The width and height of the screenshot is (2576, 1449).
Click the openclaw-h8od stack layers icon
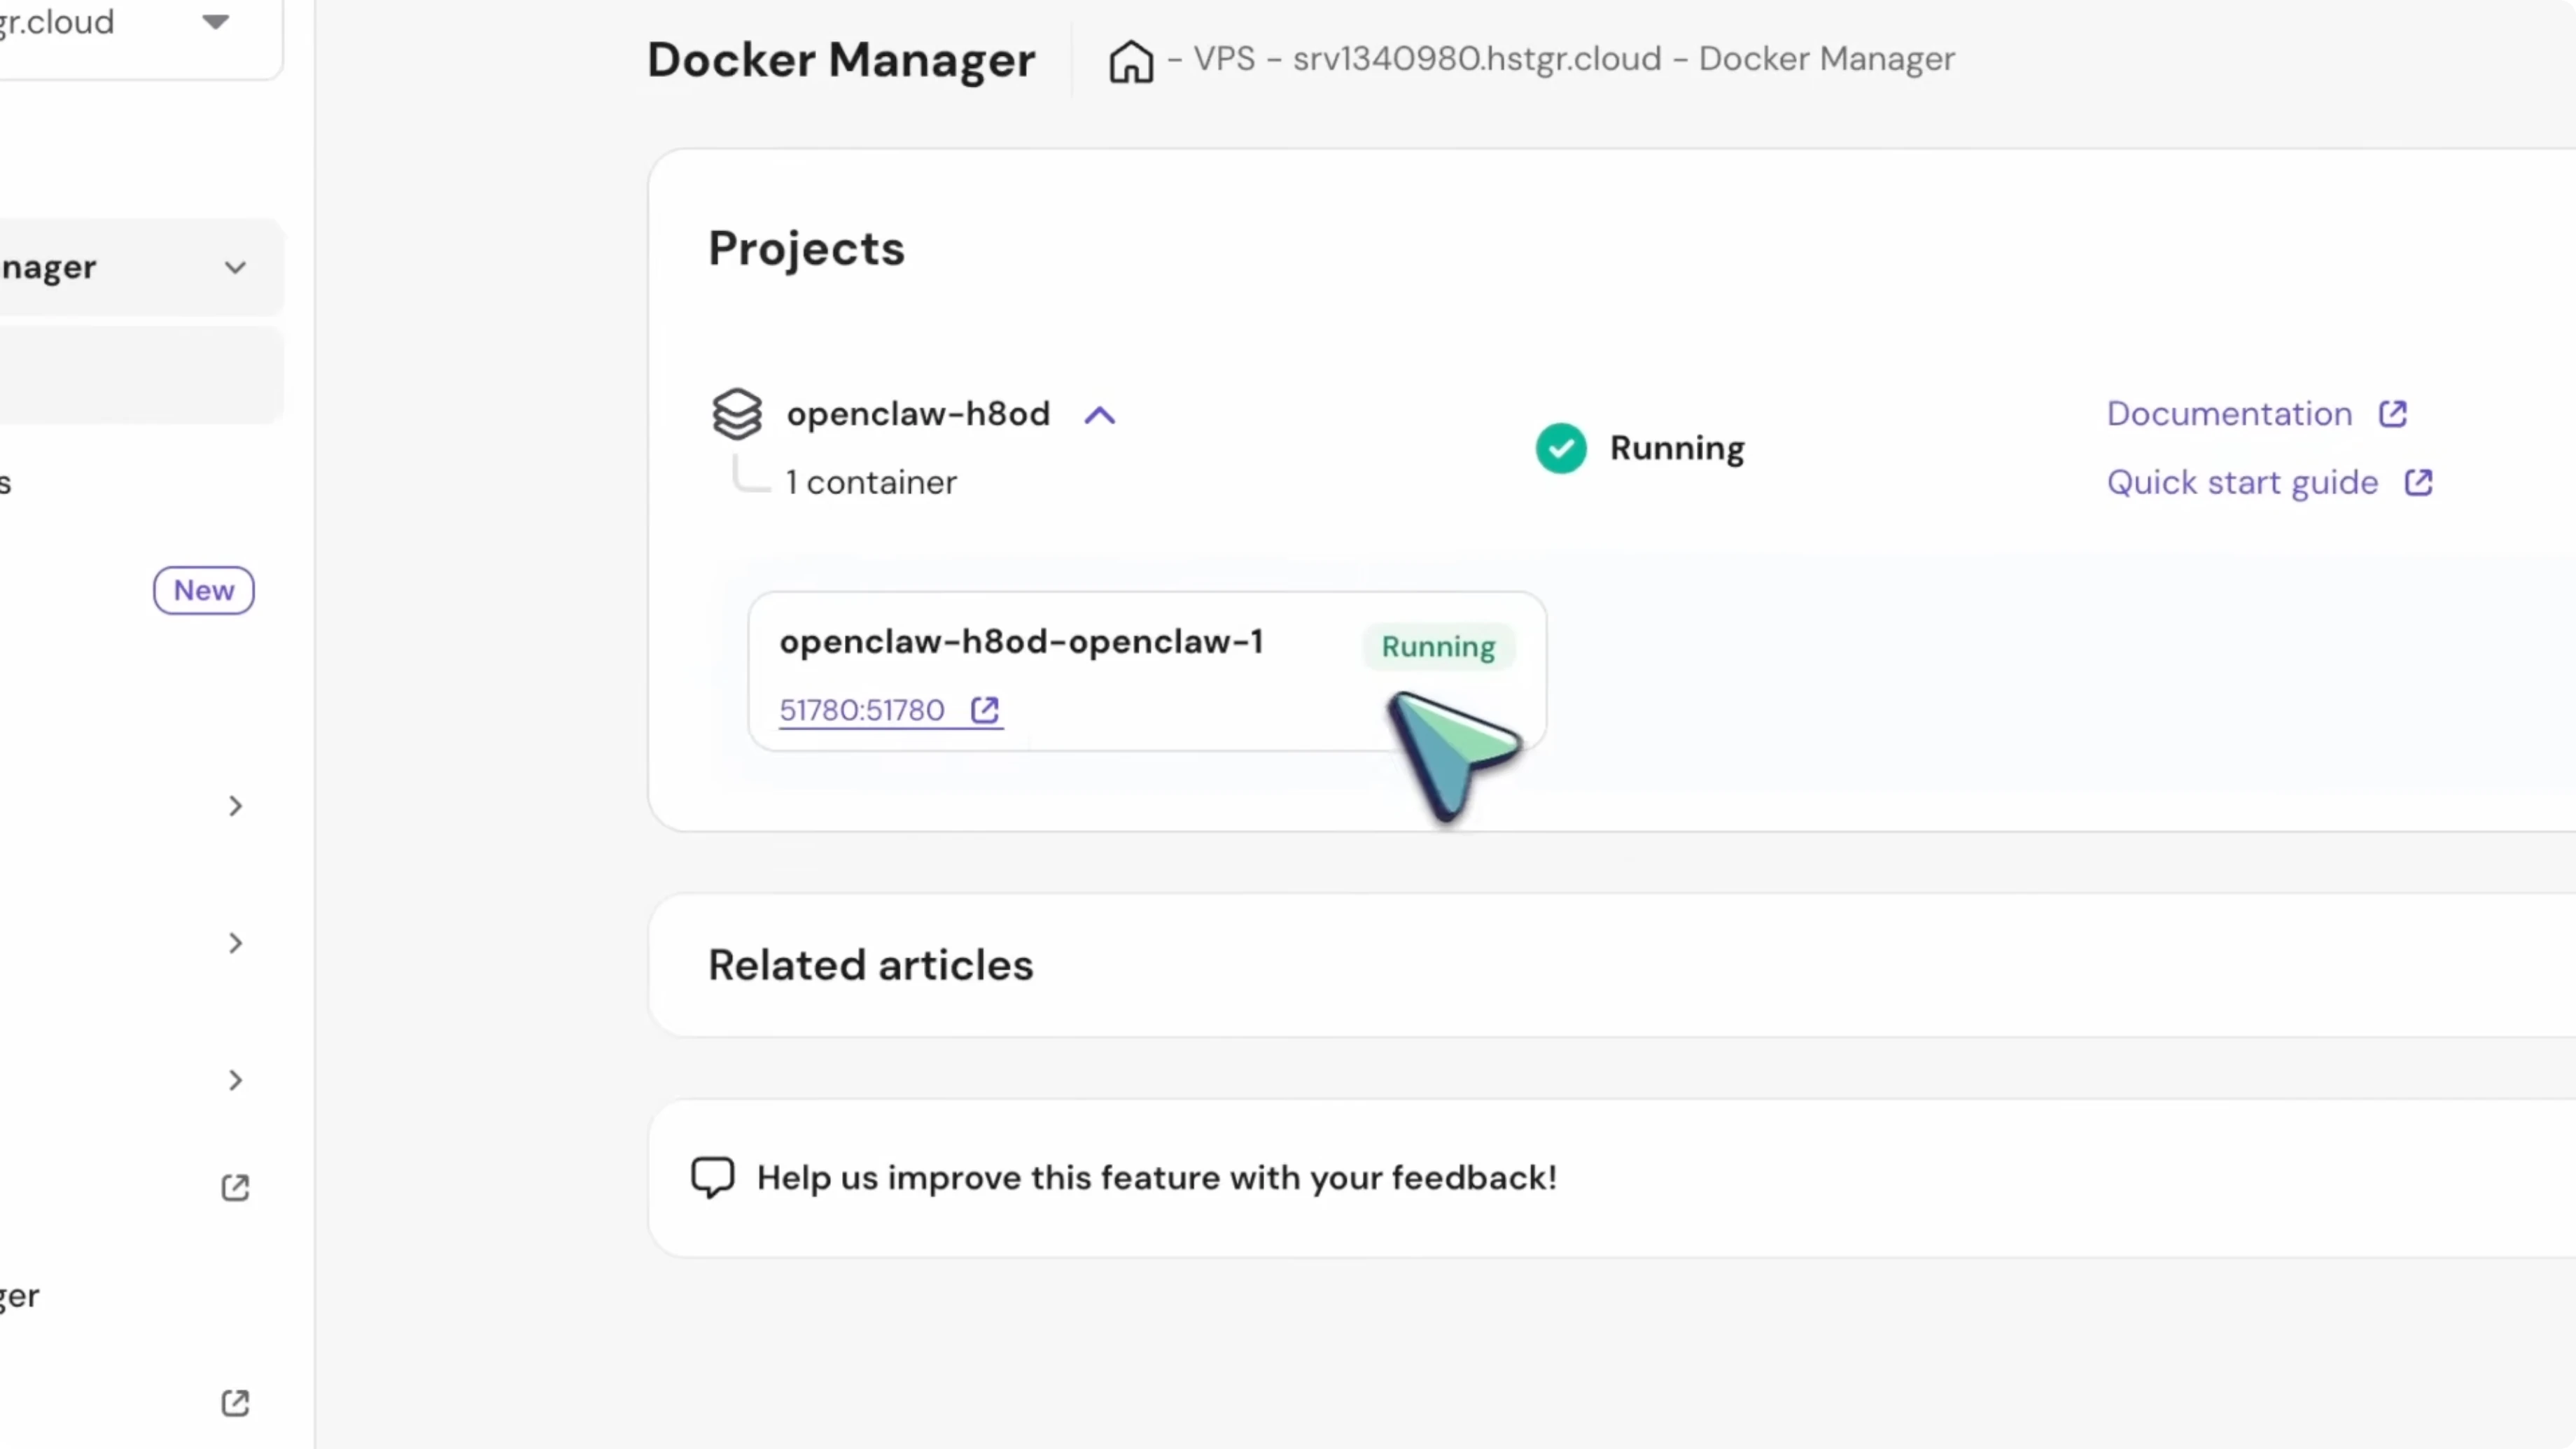point(737,414)
